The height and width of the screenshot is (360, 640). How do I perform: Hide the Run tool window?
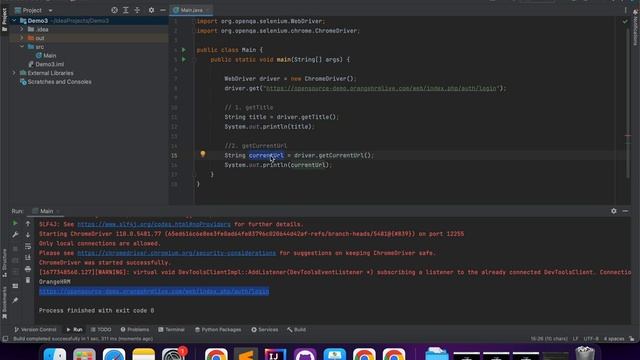point(625,211)
